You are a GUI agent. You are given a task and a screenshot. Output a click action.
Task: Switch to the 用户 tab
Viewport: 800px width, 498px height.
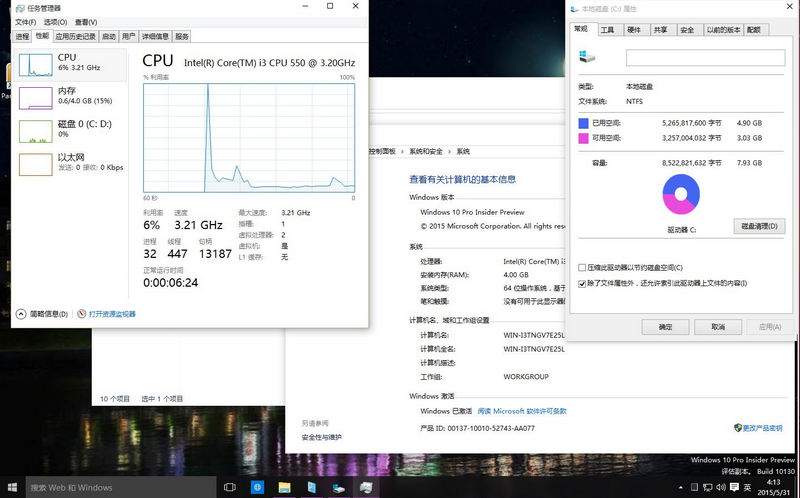tap(129, 36)
